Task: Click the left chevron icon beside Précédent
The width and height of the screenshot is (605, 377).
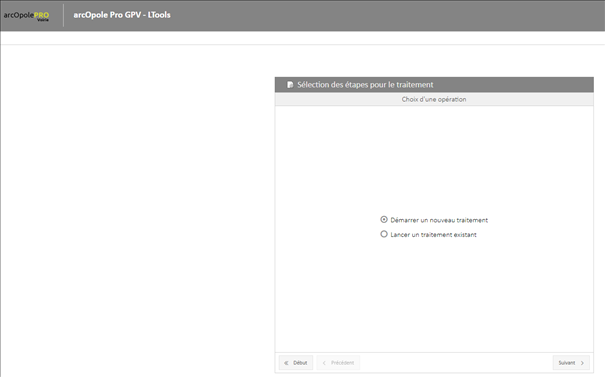Action: pos(324,363)
